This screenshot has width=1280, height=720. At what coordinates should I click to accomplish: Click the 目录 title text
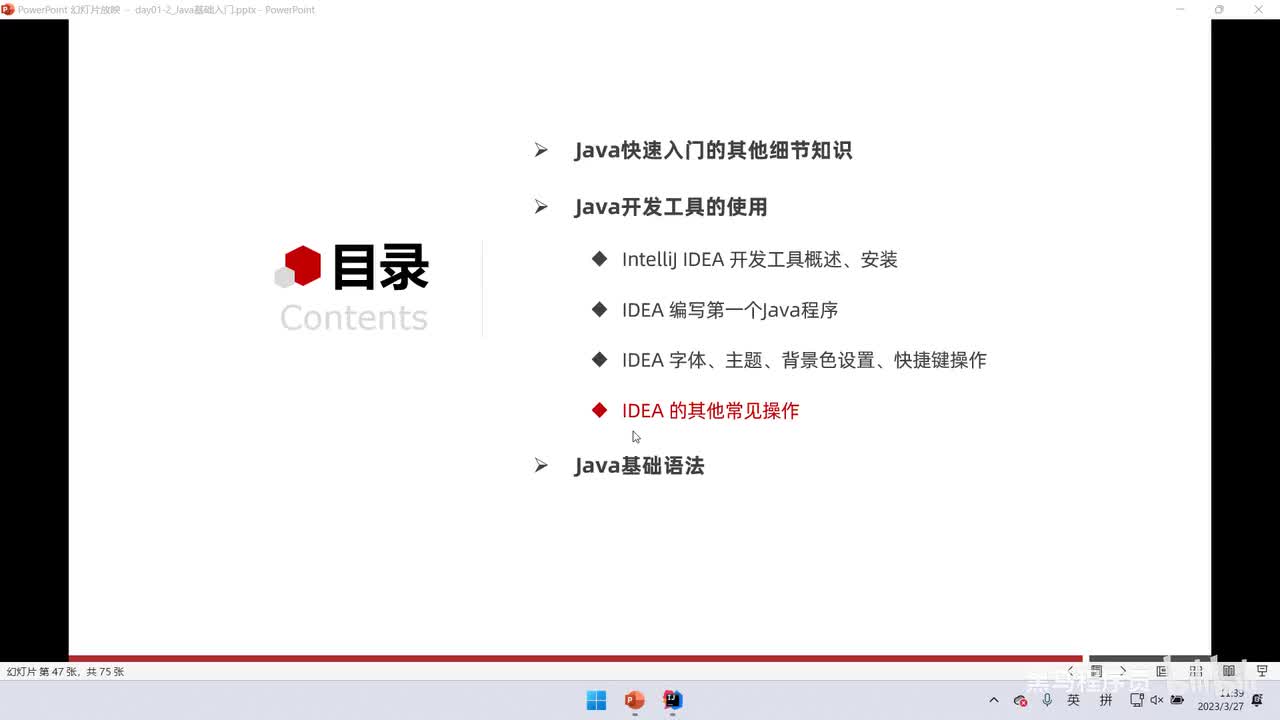[381, 267]
